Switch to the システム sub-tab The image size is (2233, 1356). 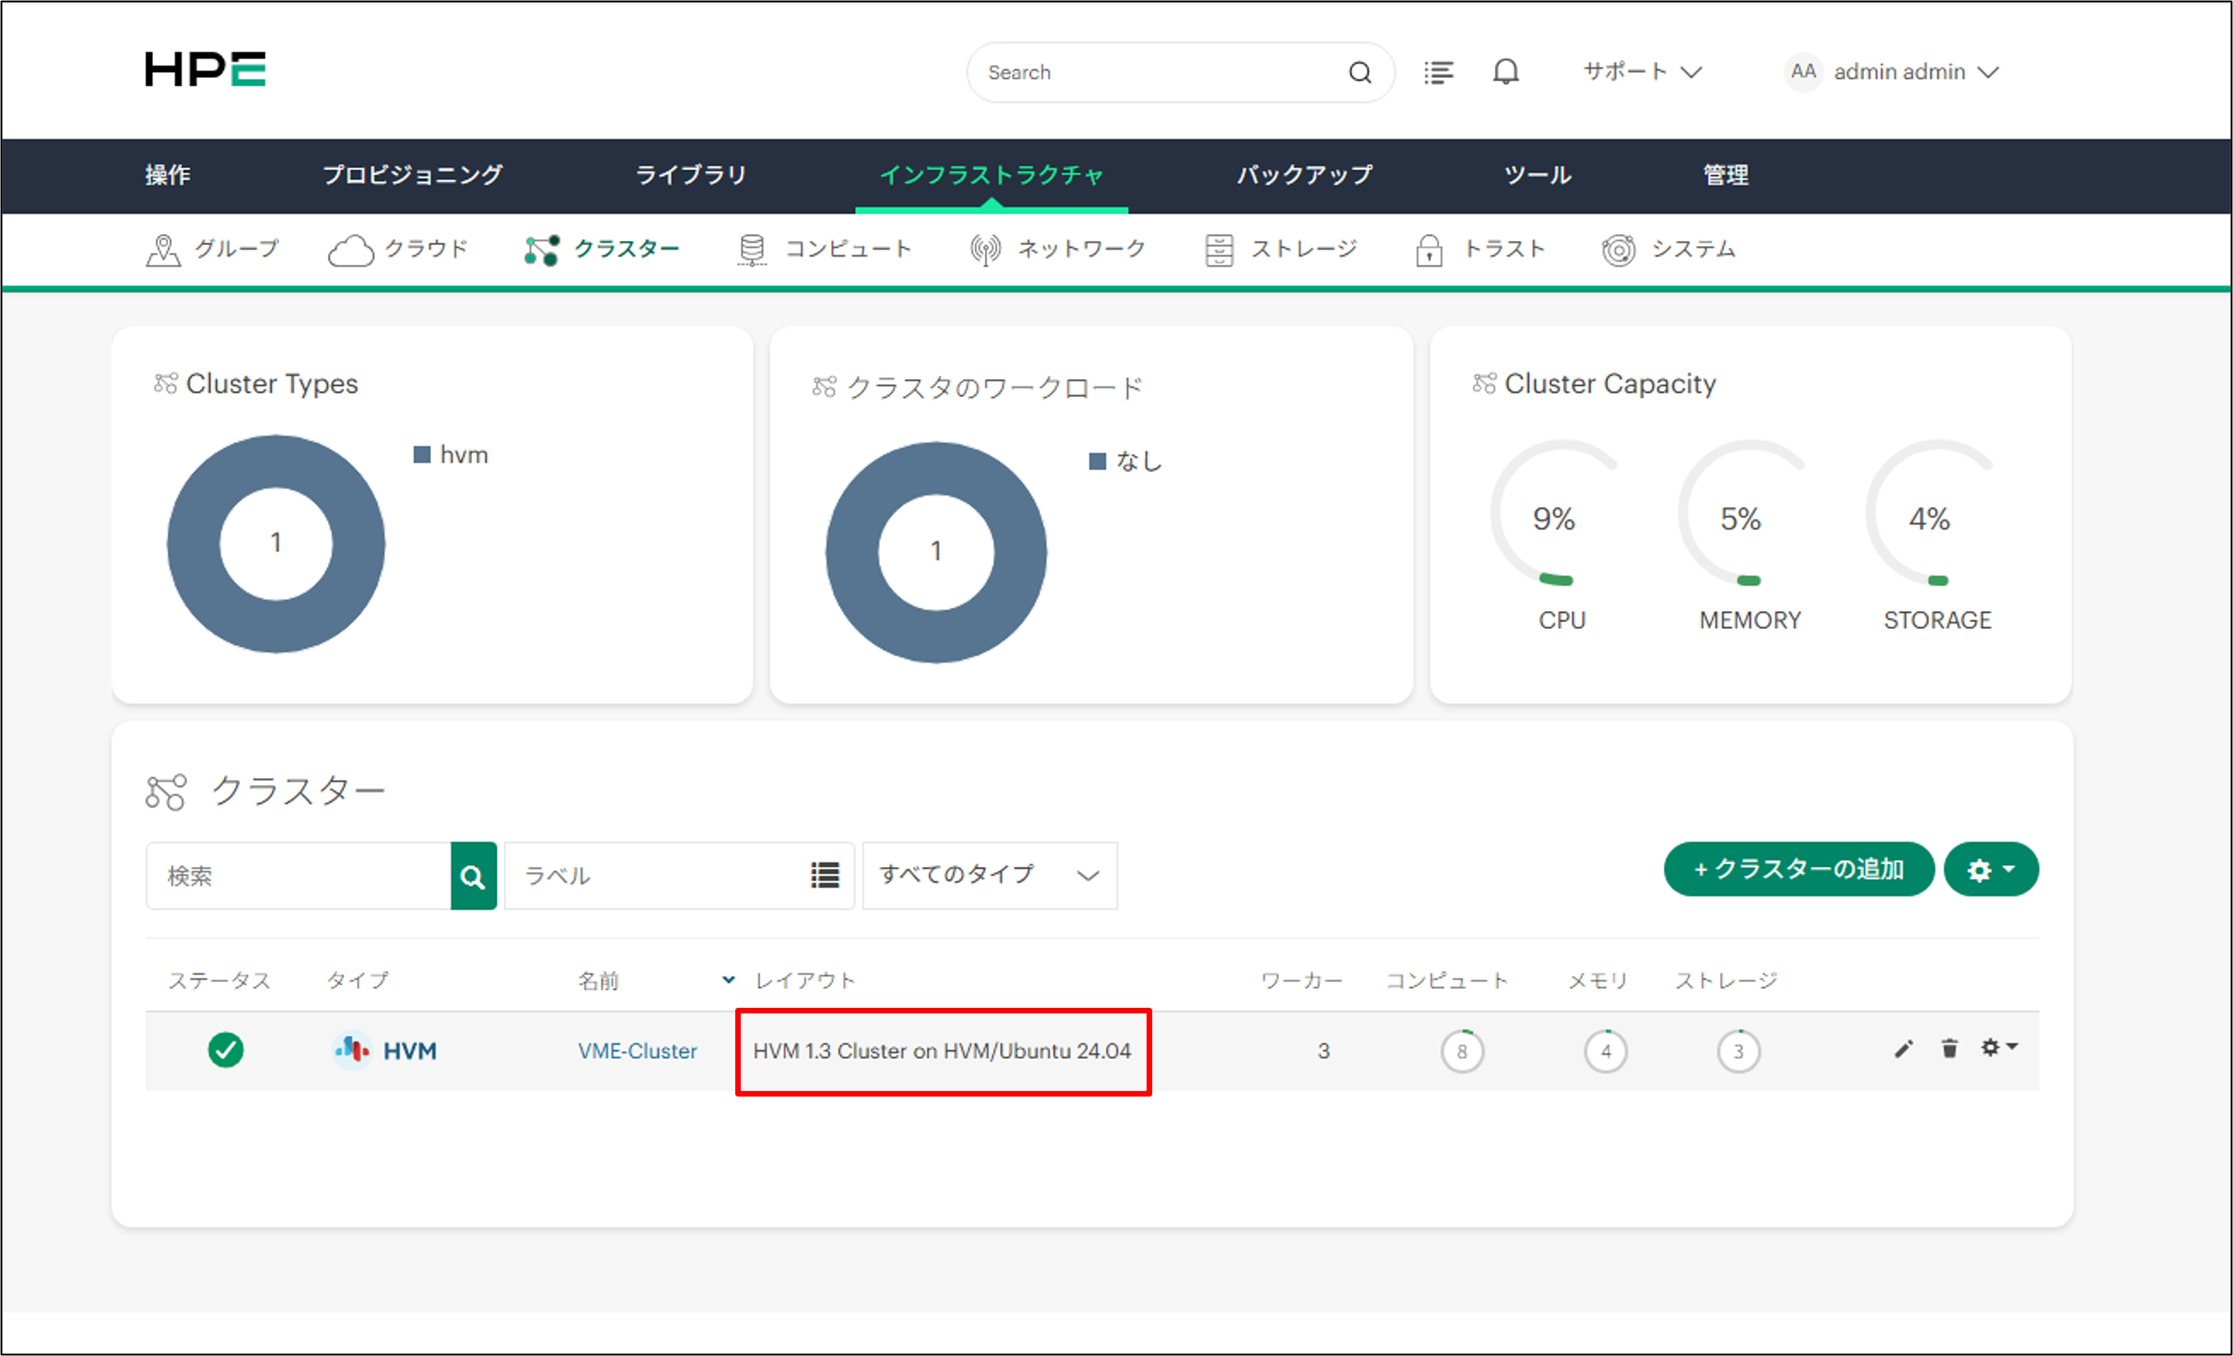pos(1668,249)
